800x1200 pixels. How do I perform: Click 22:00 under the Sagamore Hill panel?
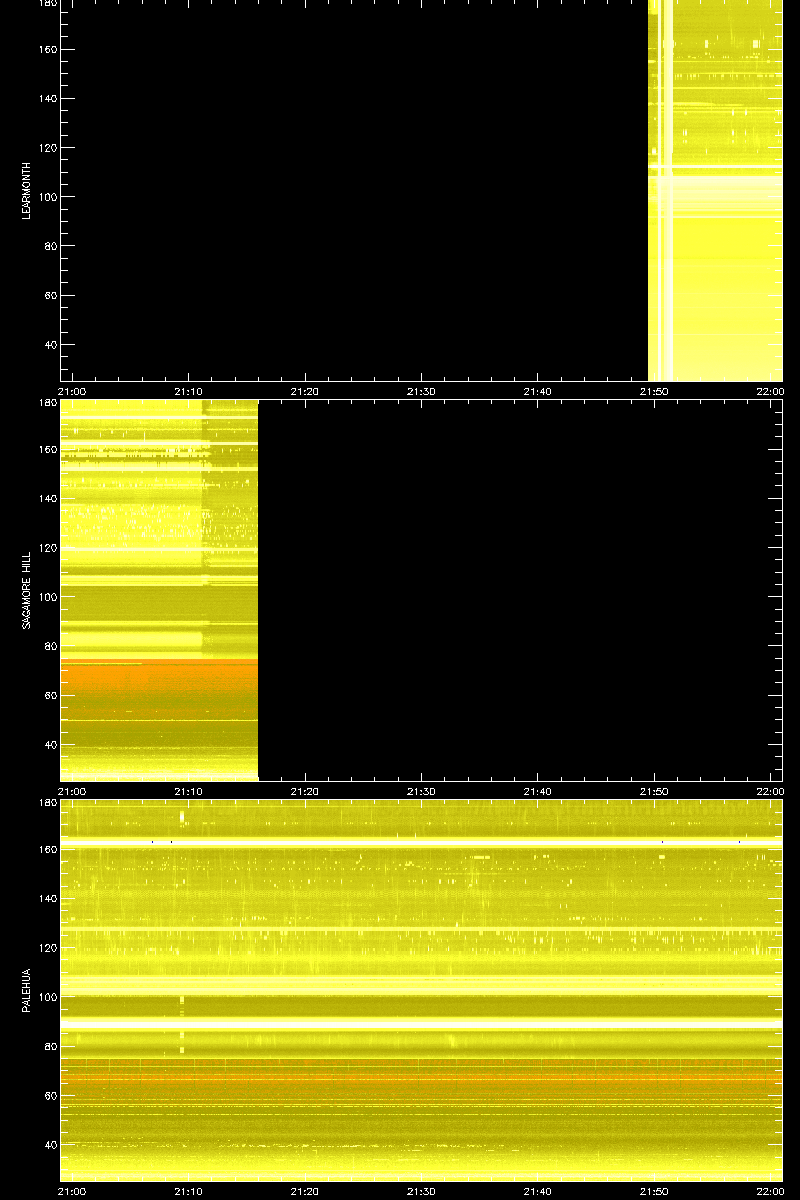(x=770, y=791)
